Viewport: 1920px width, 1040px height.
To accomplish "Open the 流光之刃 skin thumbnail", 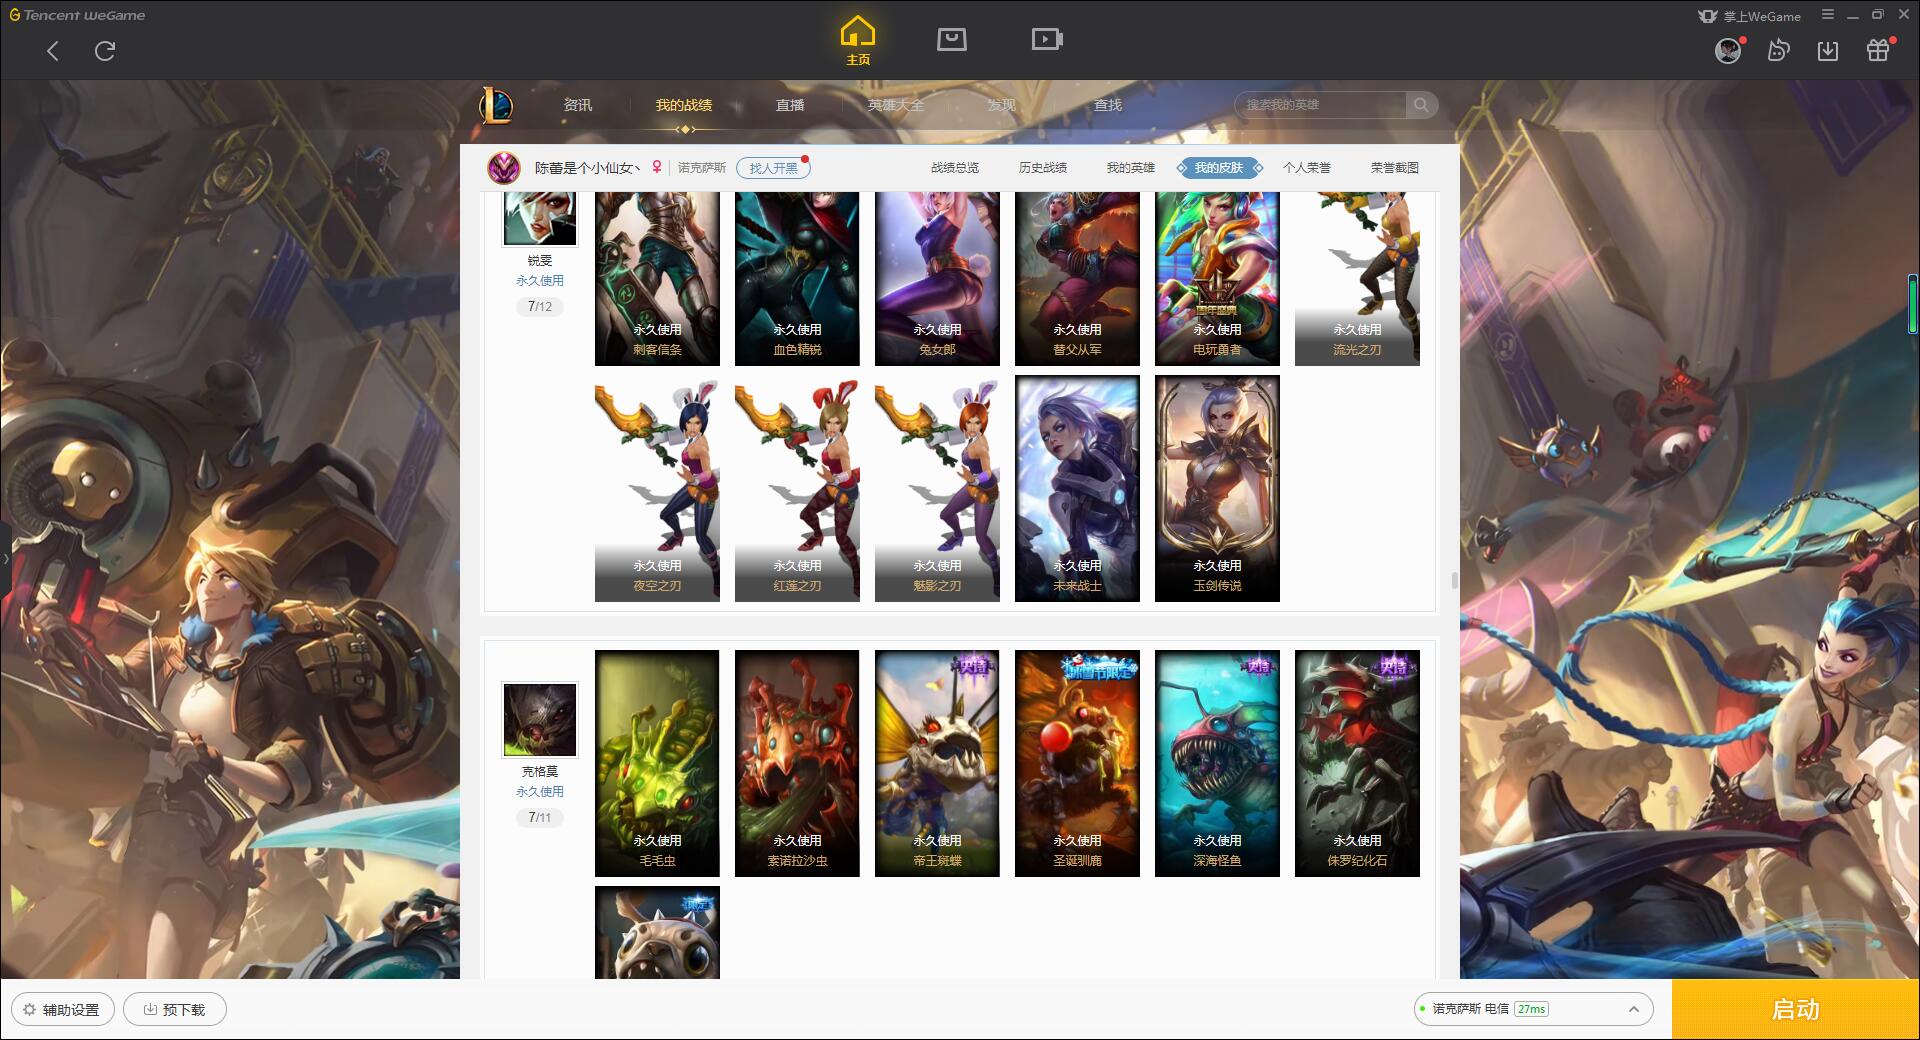I will (x=1357, y=279).
